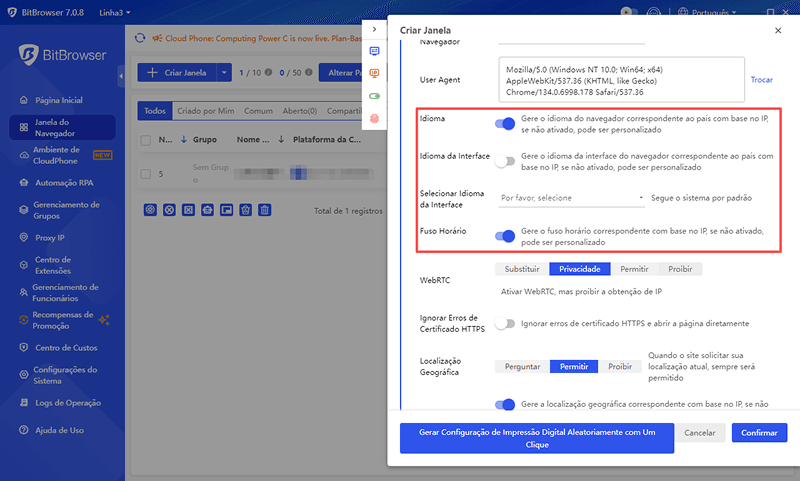This screenshot has width=800, height=481.
Task: Sort by the arrow next to Nome column
Action: (x=281, y=139)
